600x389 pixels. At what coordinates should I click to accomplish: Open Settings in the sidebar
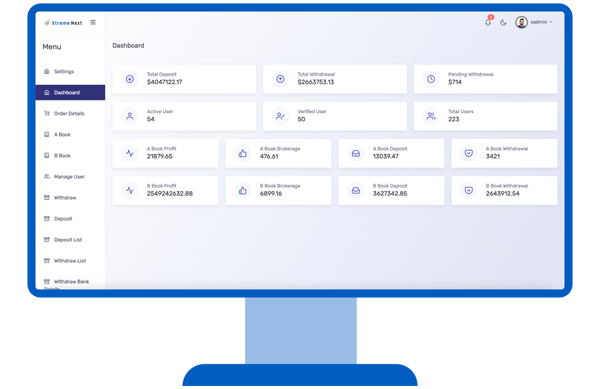point(70,72)
